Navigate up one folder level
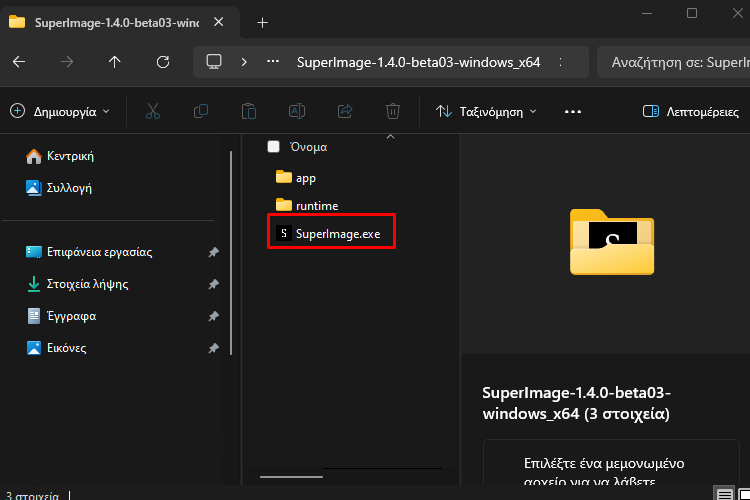750x500 pixels. click(x=115, y=62)
